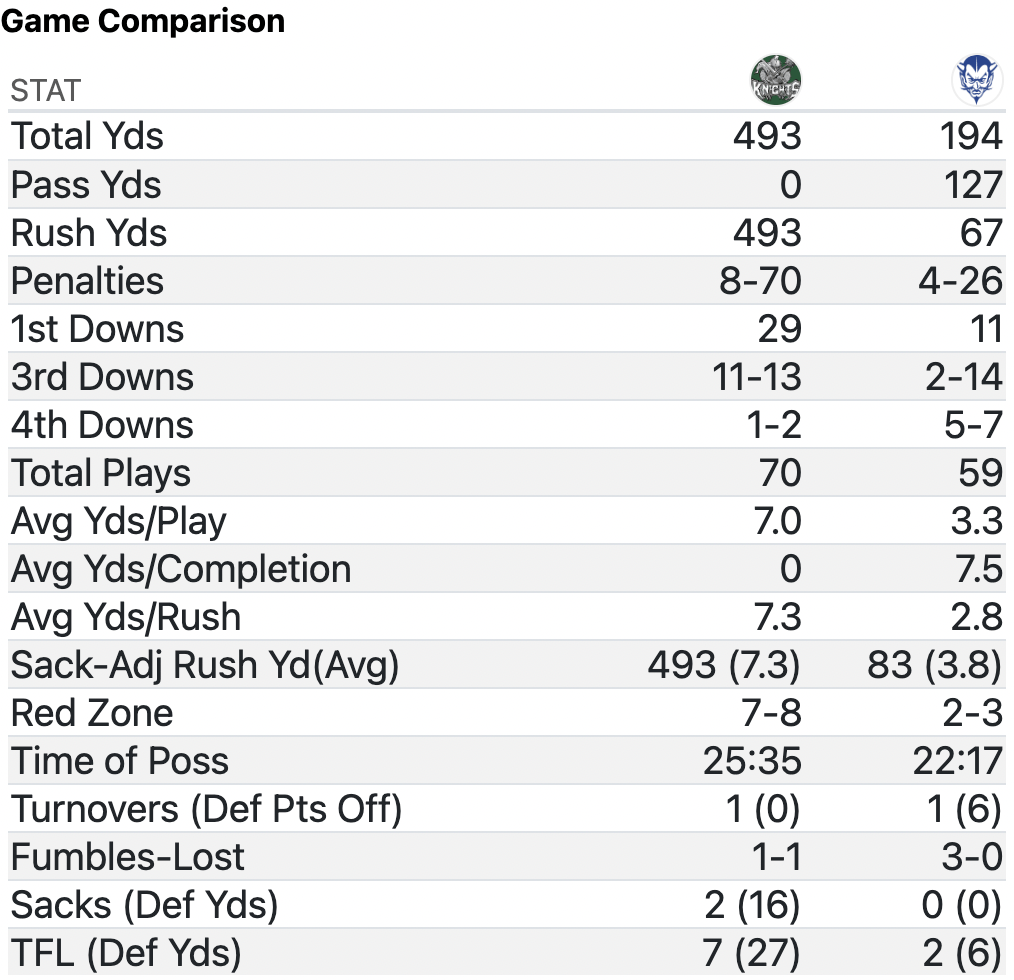Click the Total Yds row label
This screenshot has height=980, width=1014.
(87, 136)
